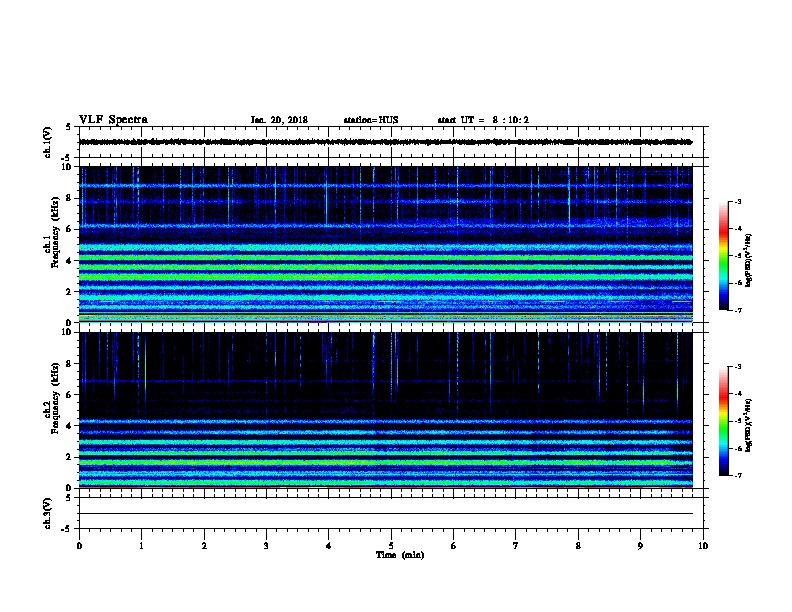This screenshot has width=792, height=612.
Task: Click the "-7" tick on ch.2 colorbar
Action: [x=737, y=475]
